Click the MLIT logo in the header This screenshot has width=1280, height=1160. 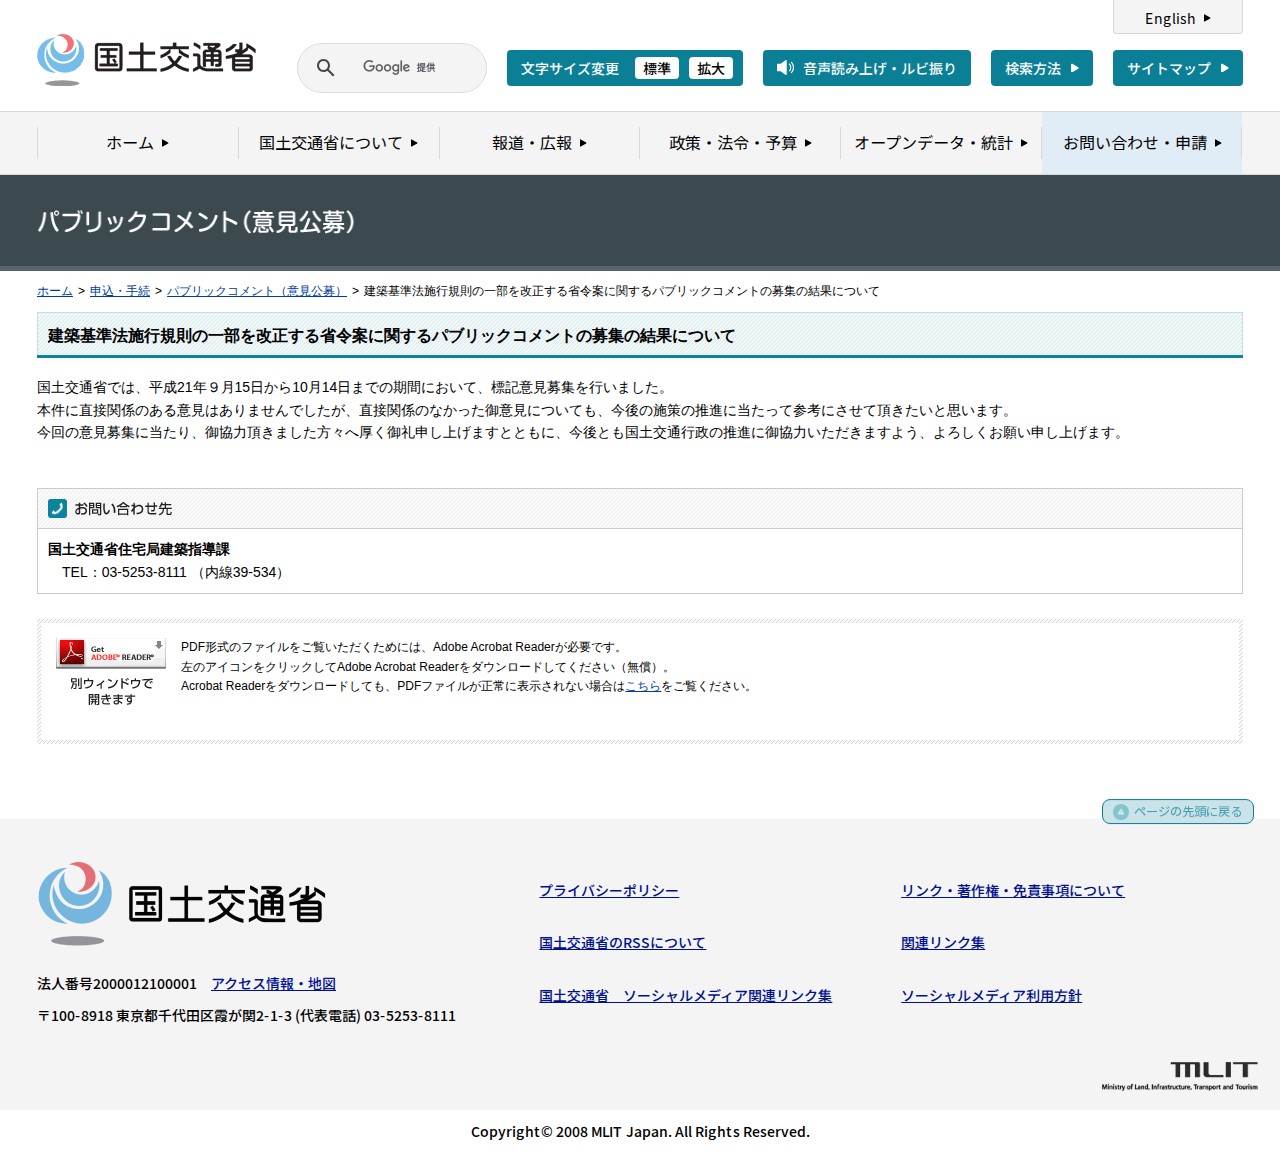[147, 59]
